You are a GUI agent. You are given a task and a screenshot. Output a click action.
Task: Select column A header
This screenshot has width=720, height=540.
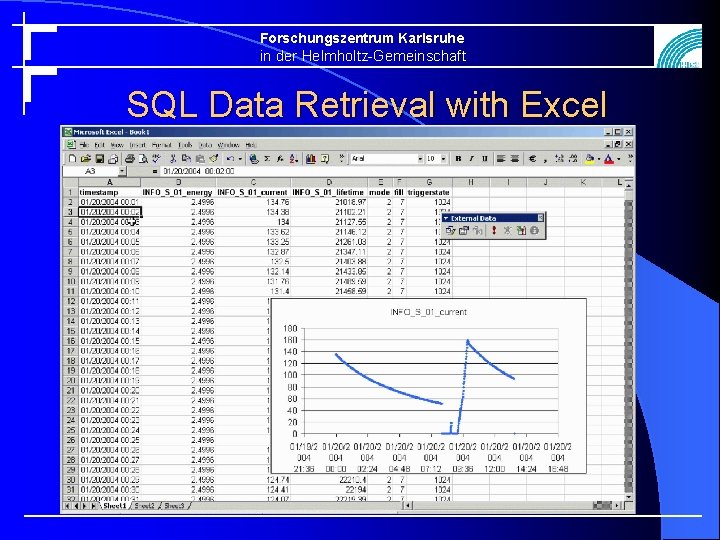[x=110, y=183]
